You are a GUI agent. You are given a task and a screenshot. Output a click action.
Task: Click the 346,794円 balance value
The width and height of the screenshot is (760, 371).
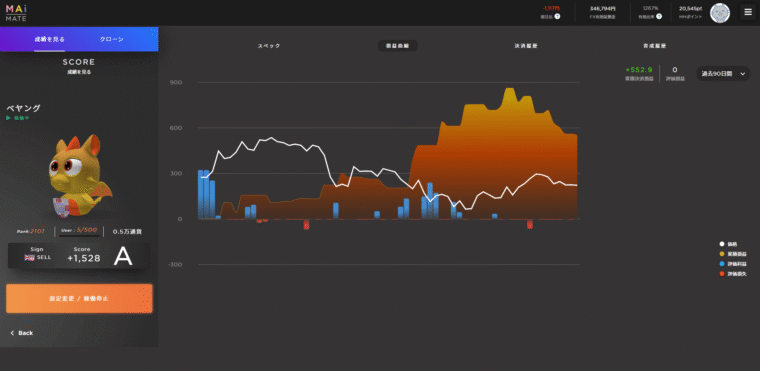[602, 9]
